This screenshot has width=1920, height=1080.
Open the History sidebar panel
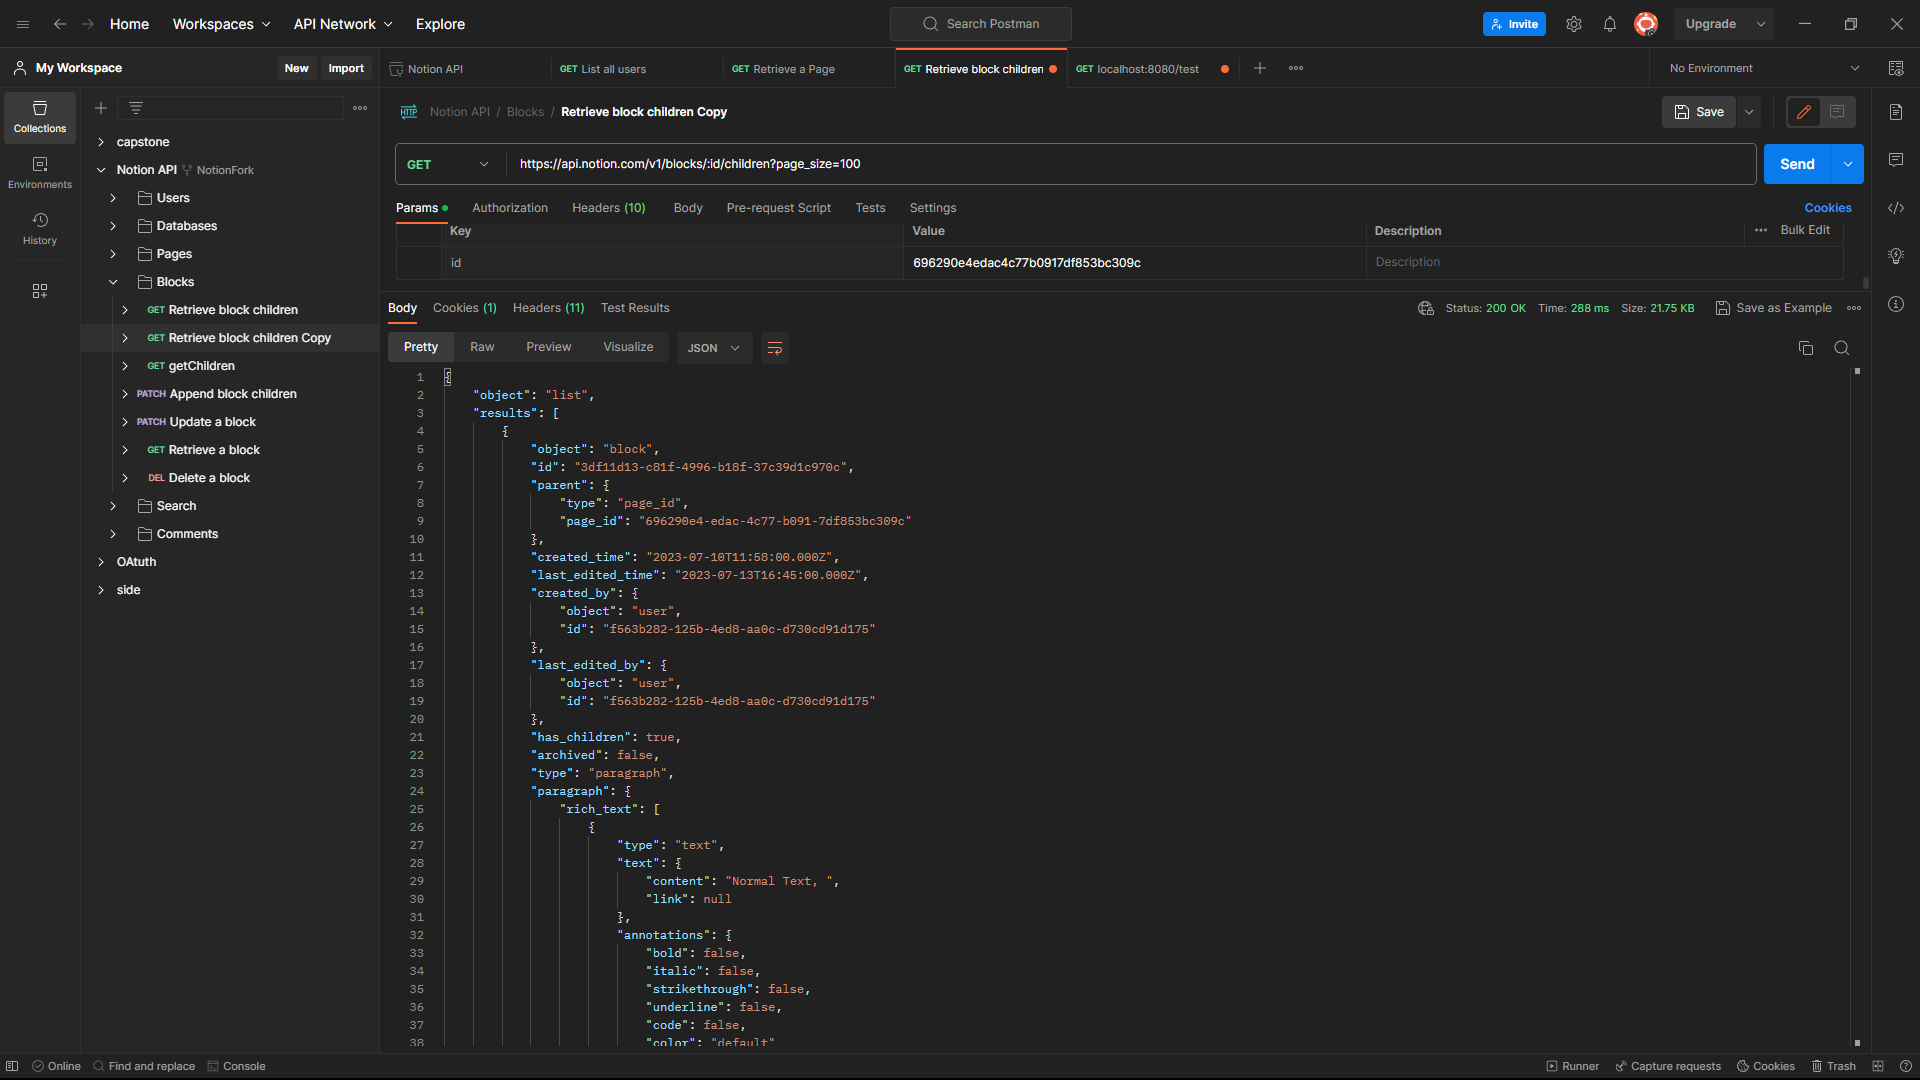pyautogui.click(x=40, y=229)
